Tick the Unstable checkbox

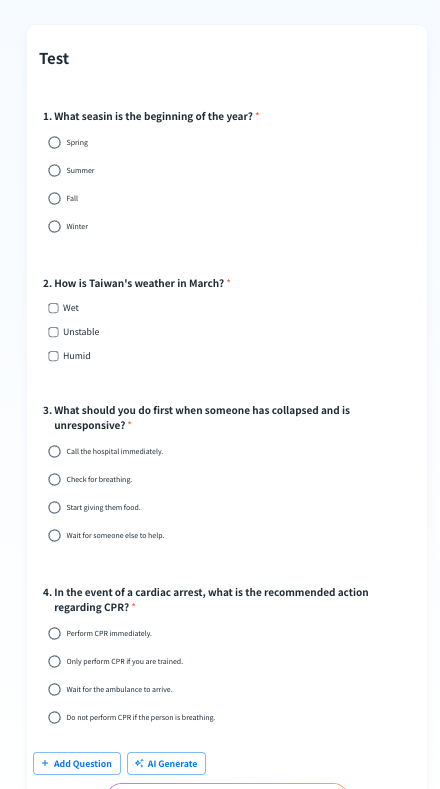(53, 332)
